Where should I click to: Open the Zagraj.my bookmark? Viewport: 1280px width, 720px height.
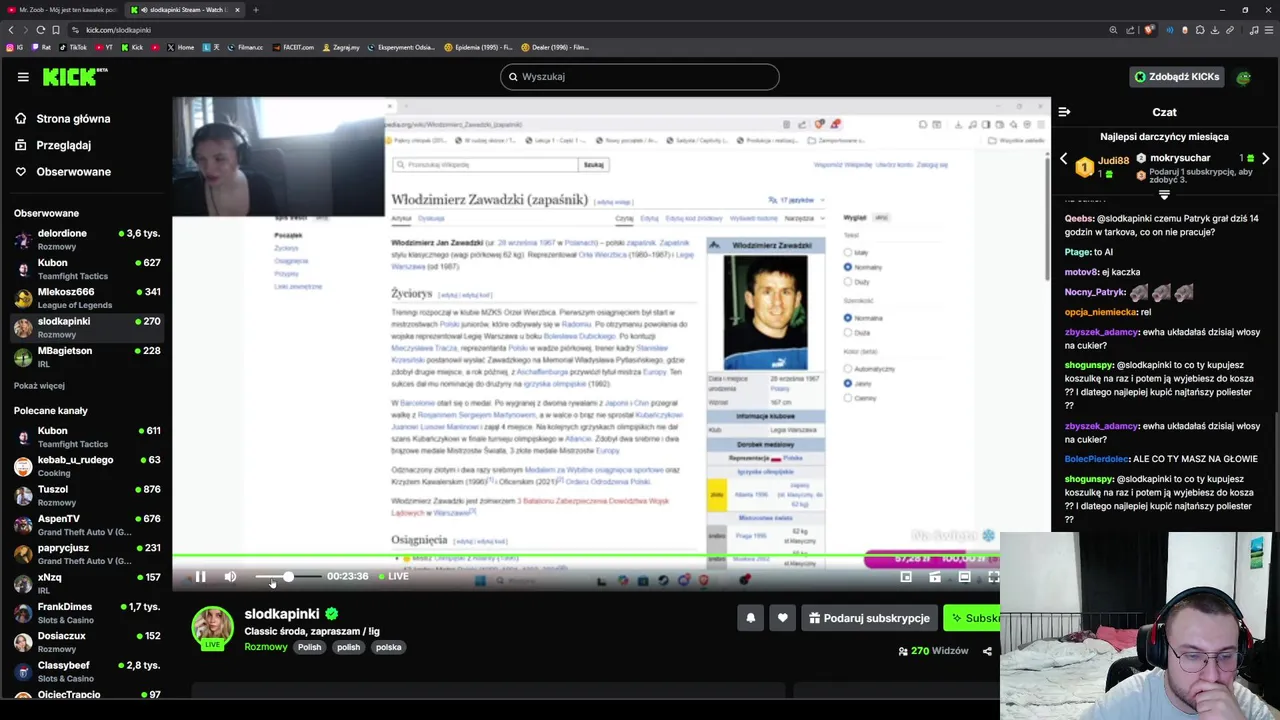click(341, 47)
